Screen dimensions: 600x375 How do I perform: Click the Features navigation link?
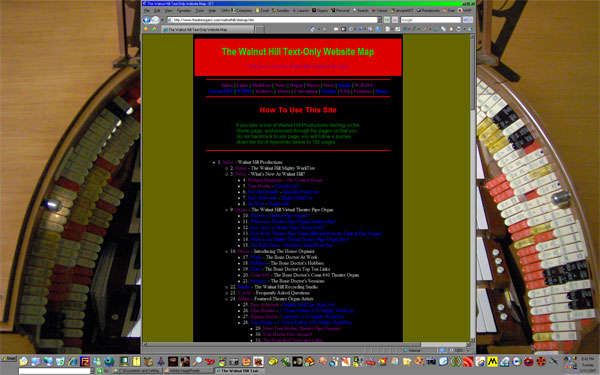[x=362, y=91]
